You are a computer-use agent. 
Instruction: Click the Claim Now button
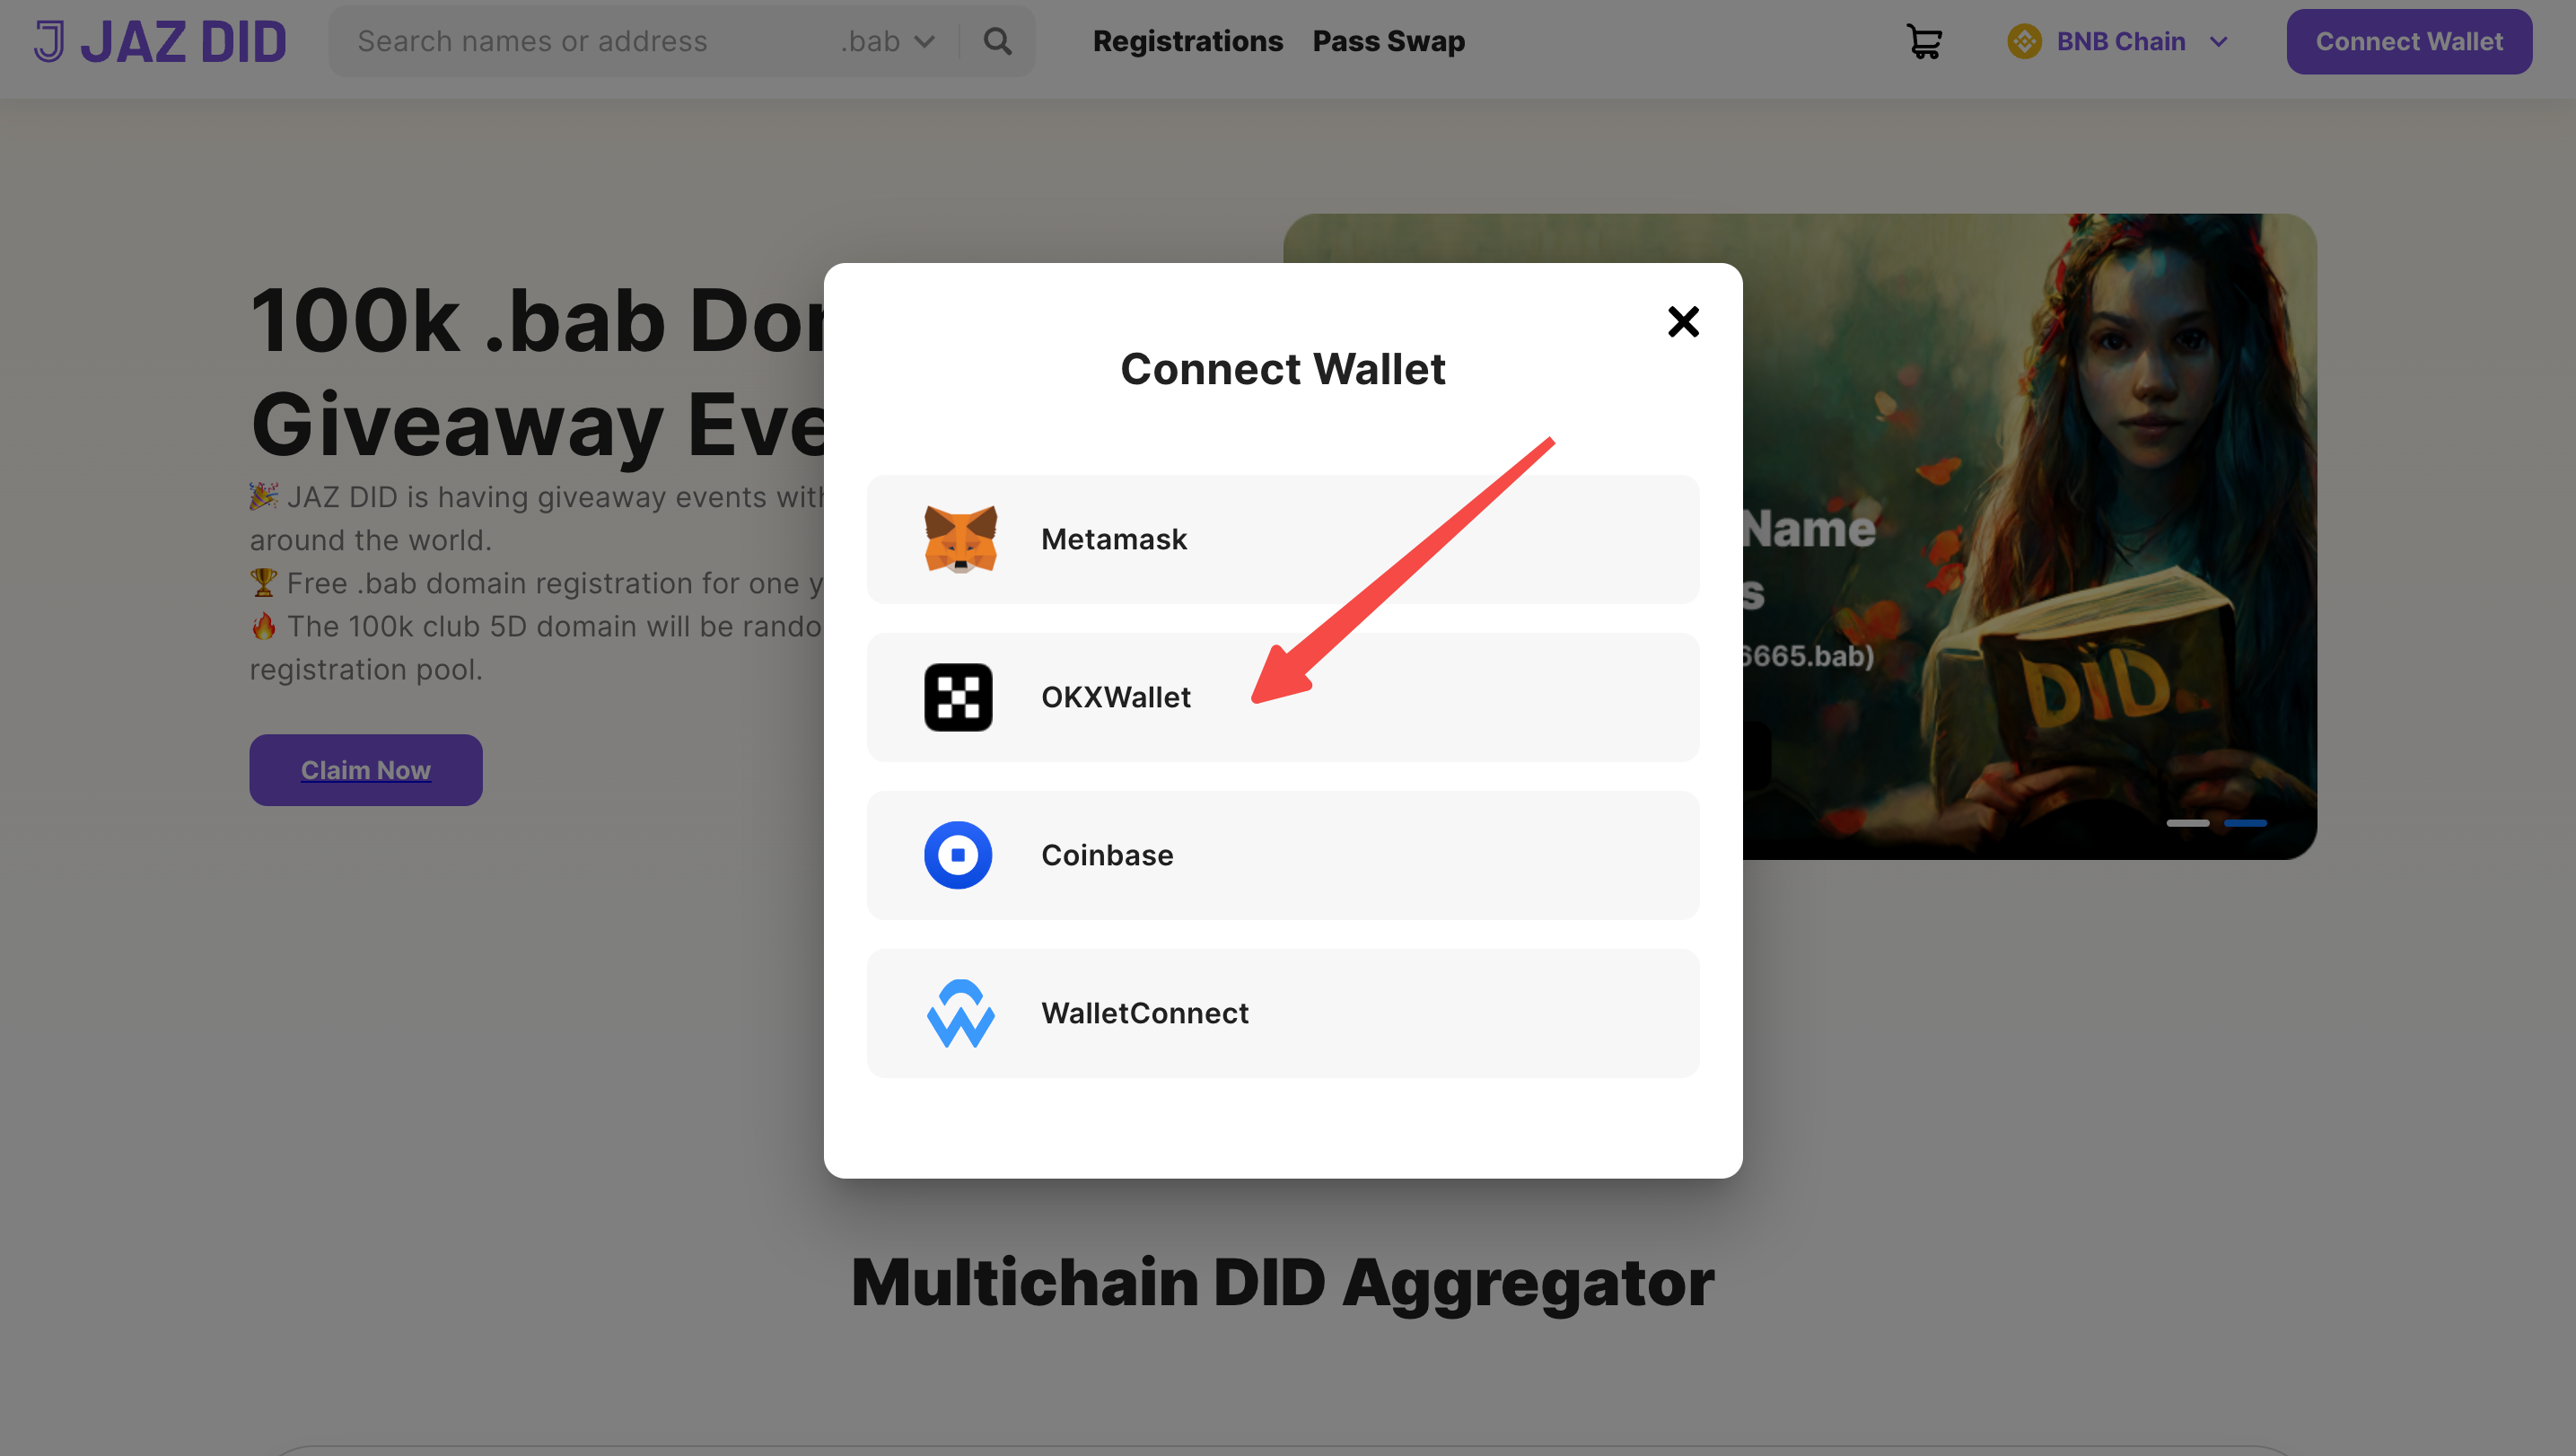365,769
